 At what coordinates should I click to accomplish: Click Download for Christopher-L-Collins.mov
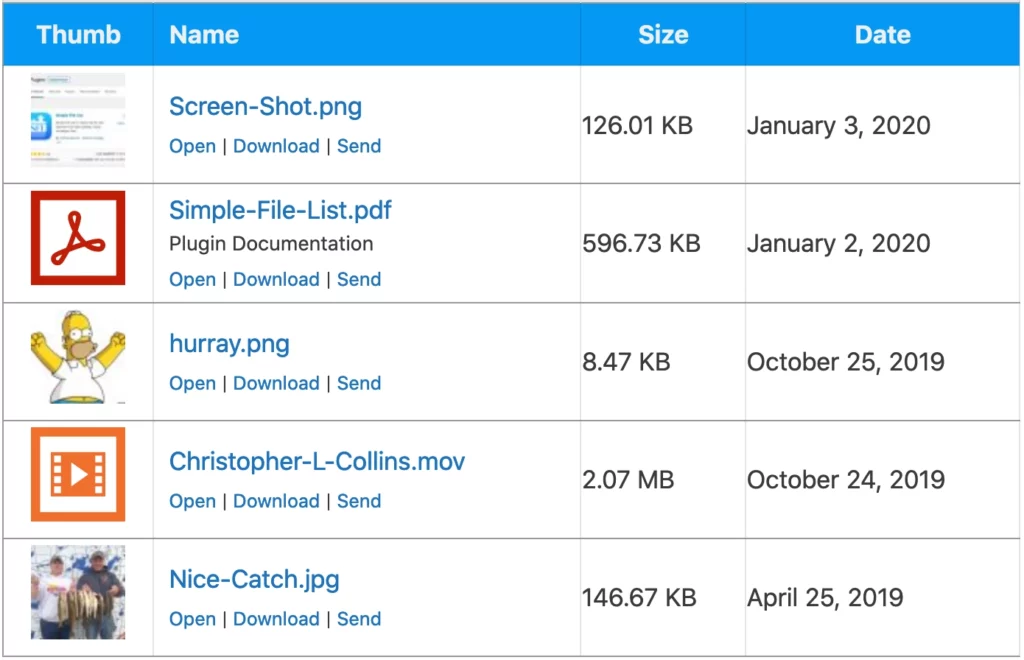point(276,501)
